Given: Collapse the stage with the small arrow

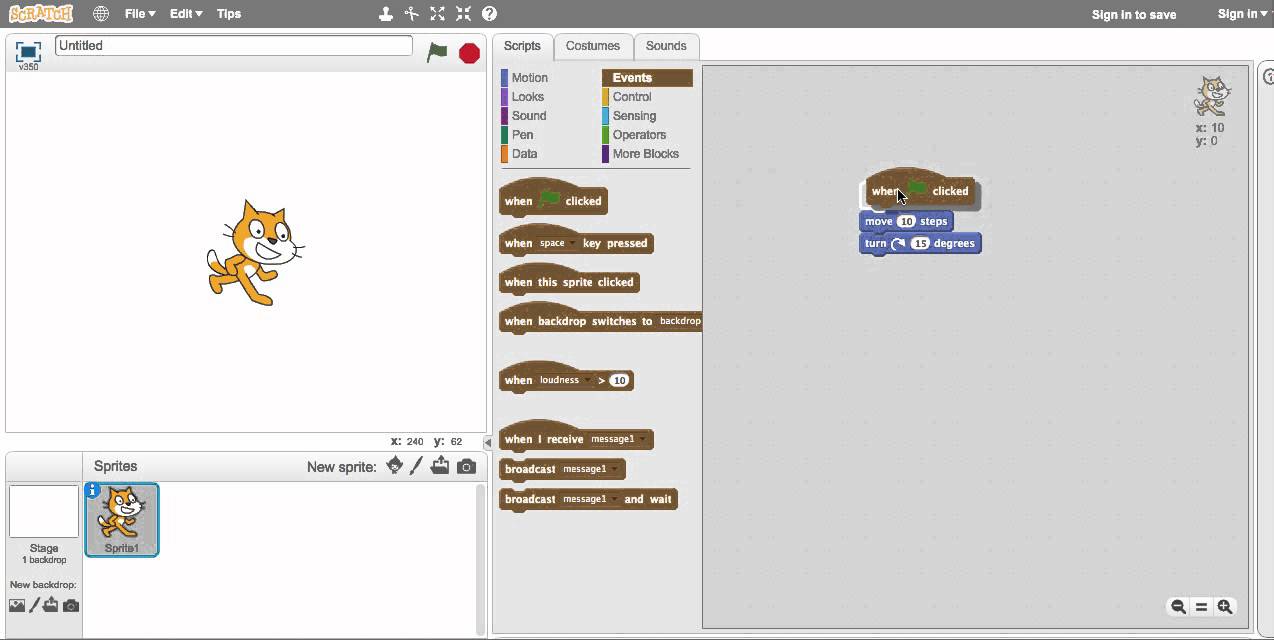Looking at the screenshot, I should (x=488, y=442).
